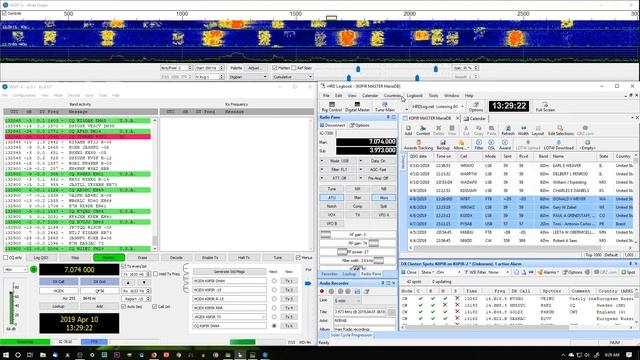Open Windows Start menu

(x=6, y=355)
